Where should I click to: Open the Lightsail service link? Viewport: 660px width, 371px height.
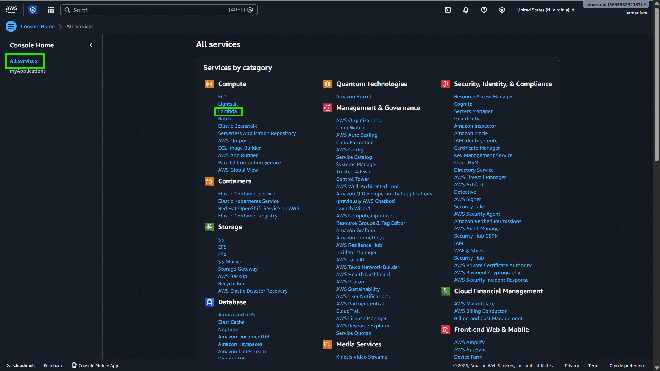[x=228, y=104]
